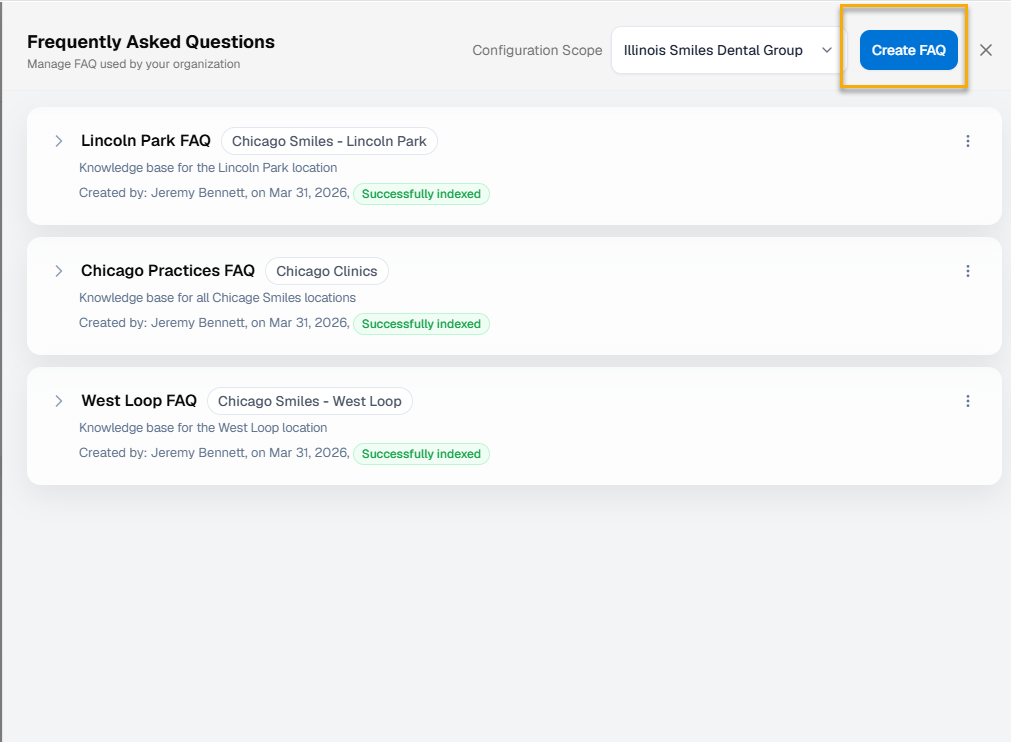
Task: Select the Lincoln Park FAQ title
Action: [146, 141]
